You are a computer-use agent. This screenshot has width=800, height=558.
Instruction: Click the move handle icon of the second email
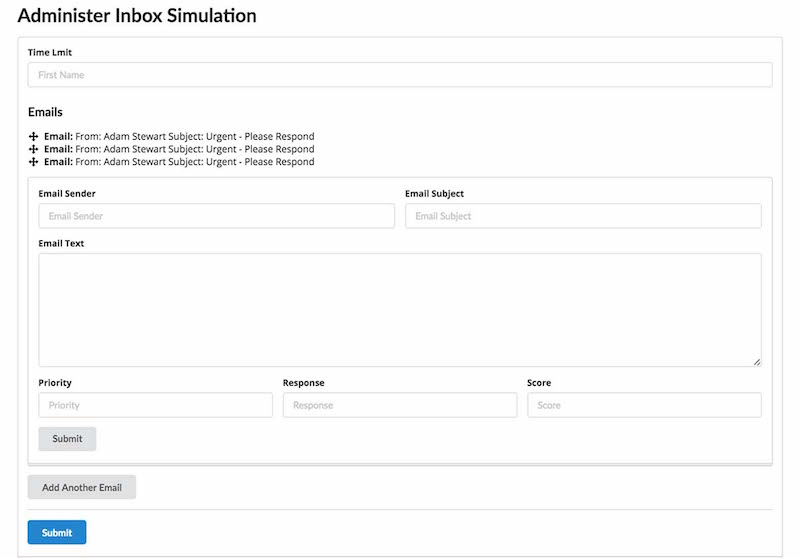coord(33,149)
